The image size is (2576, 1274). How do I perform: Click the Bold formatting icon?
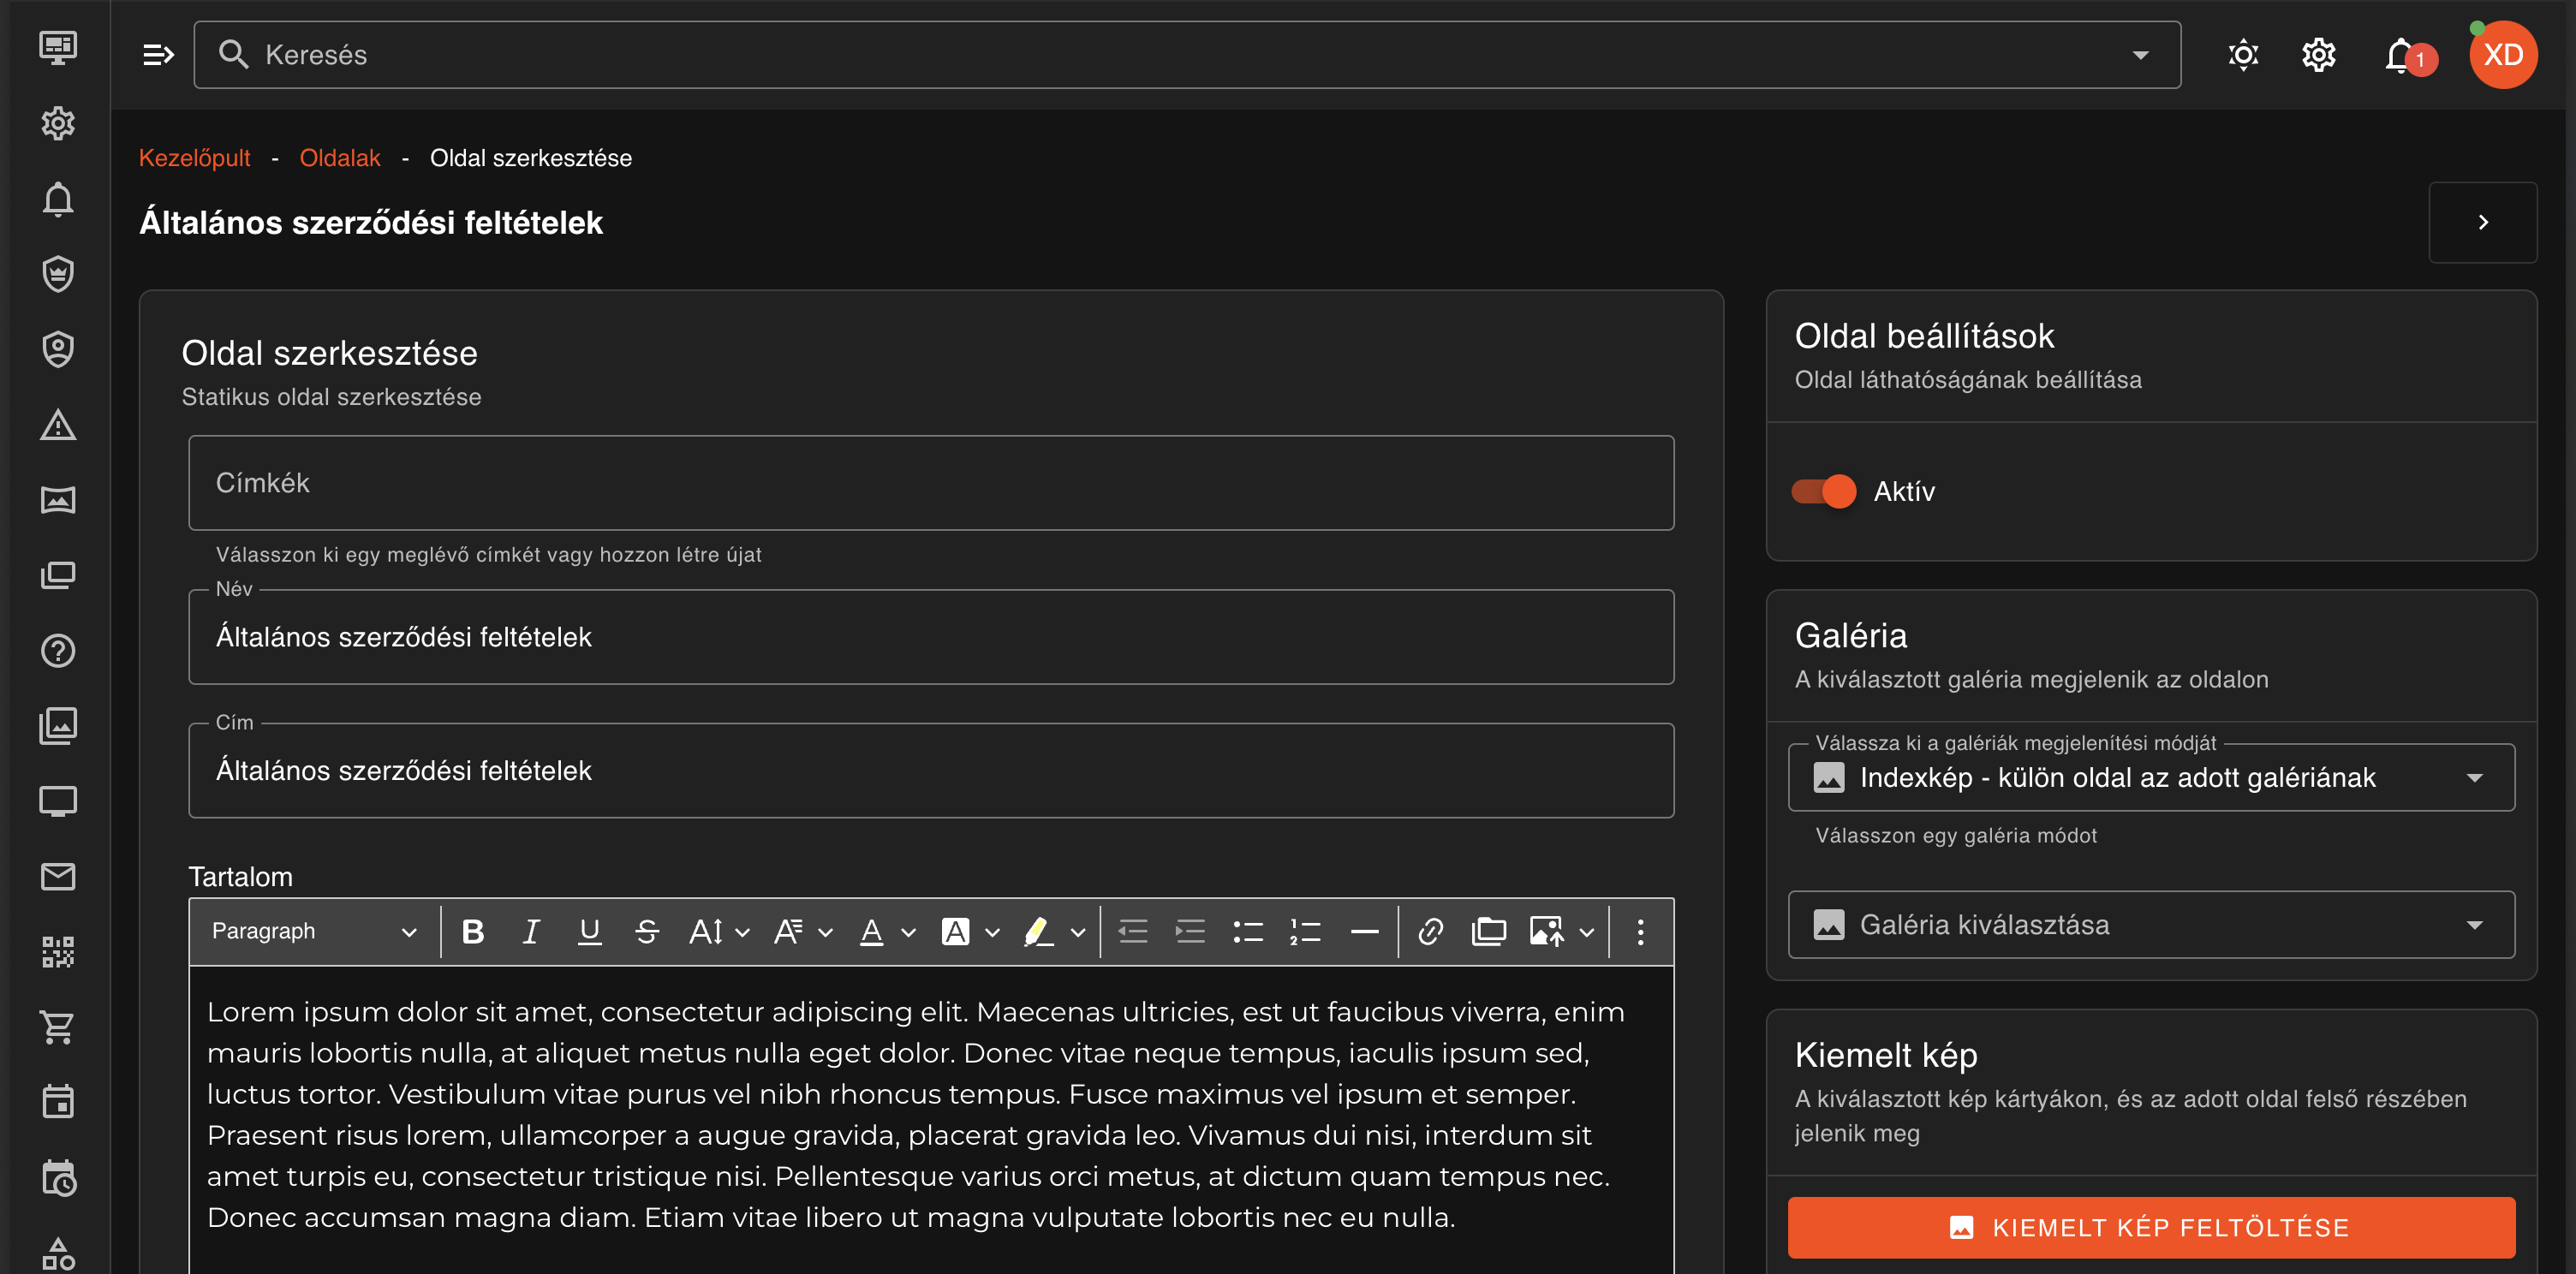473,931
